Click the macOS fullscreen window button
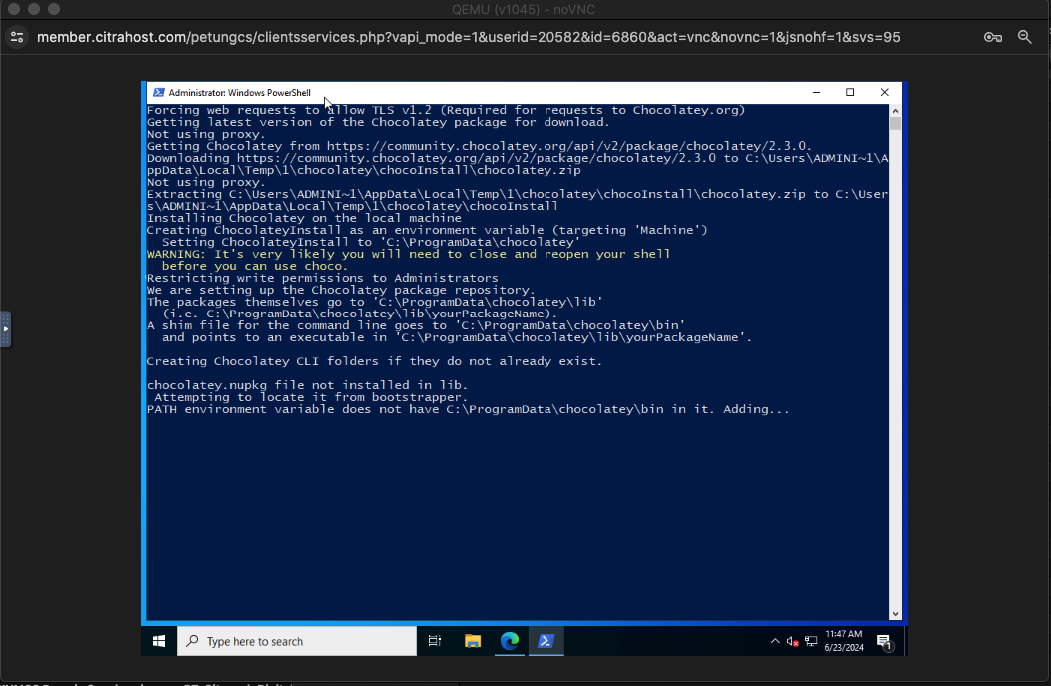 pyautogui.click(x=54, y=9)
